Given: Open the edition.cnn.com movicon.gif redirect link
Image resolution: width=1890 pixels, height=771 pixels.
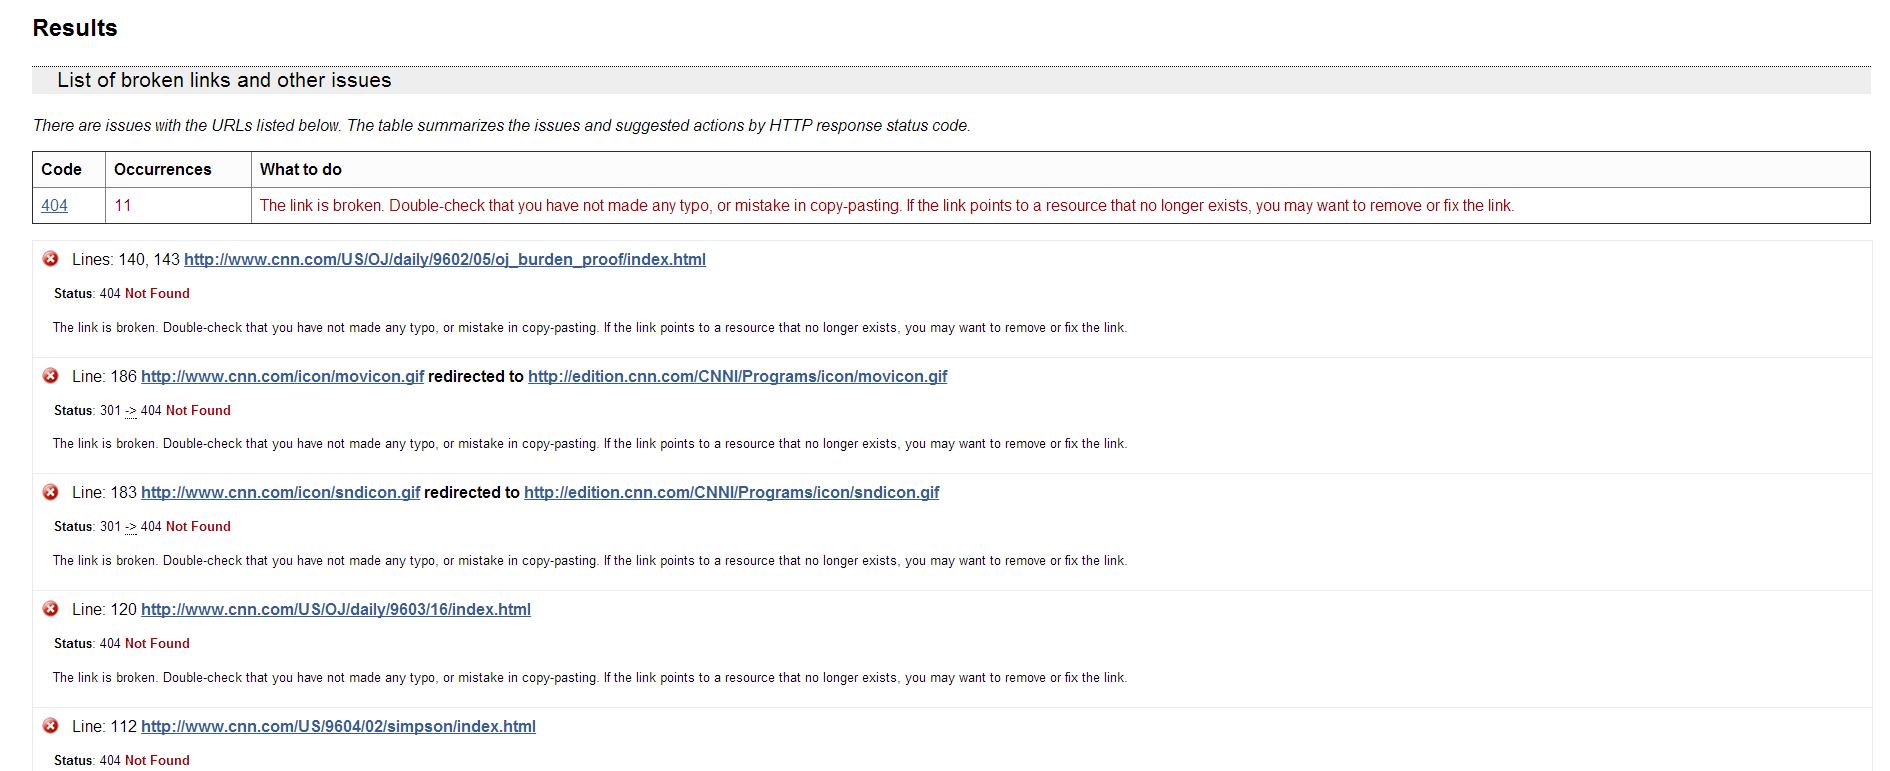Looking at the screenshot, I should coord(737,376).
